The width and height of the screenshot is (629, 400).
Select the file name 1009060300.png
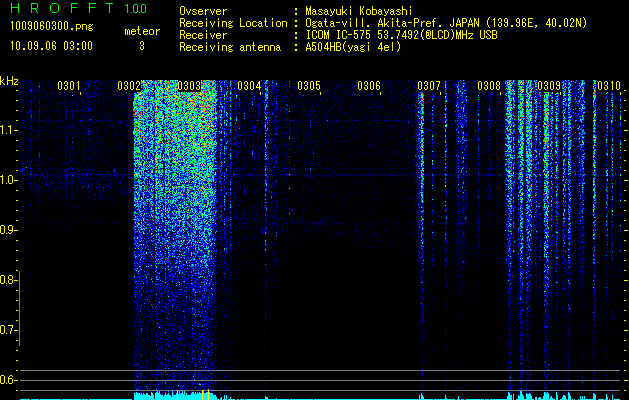pyautogui.click(x=52, y=27)
